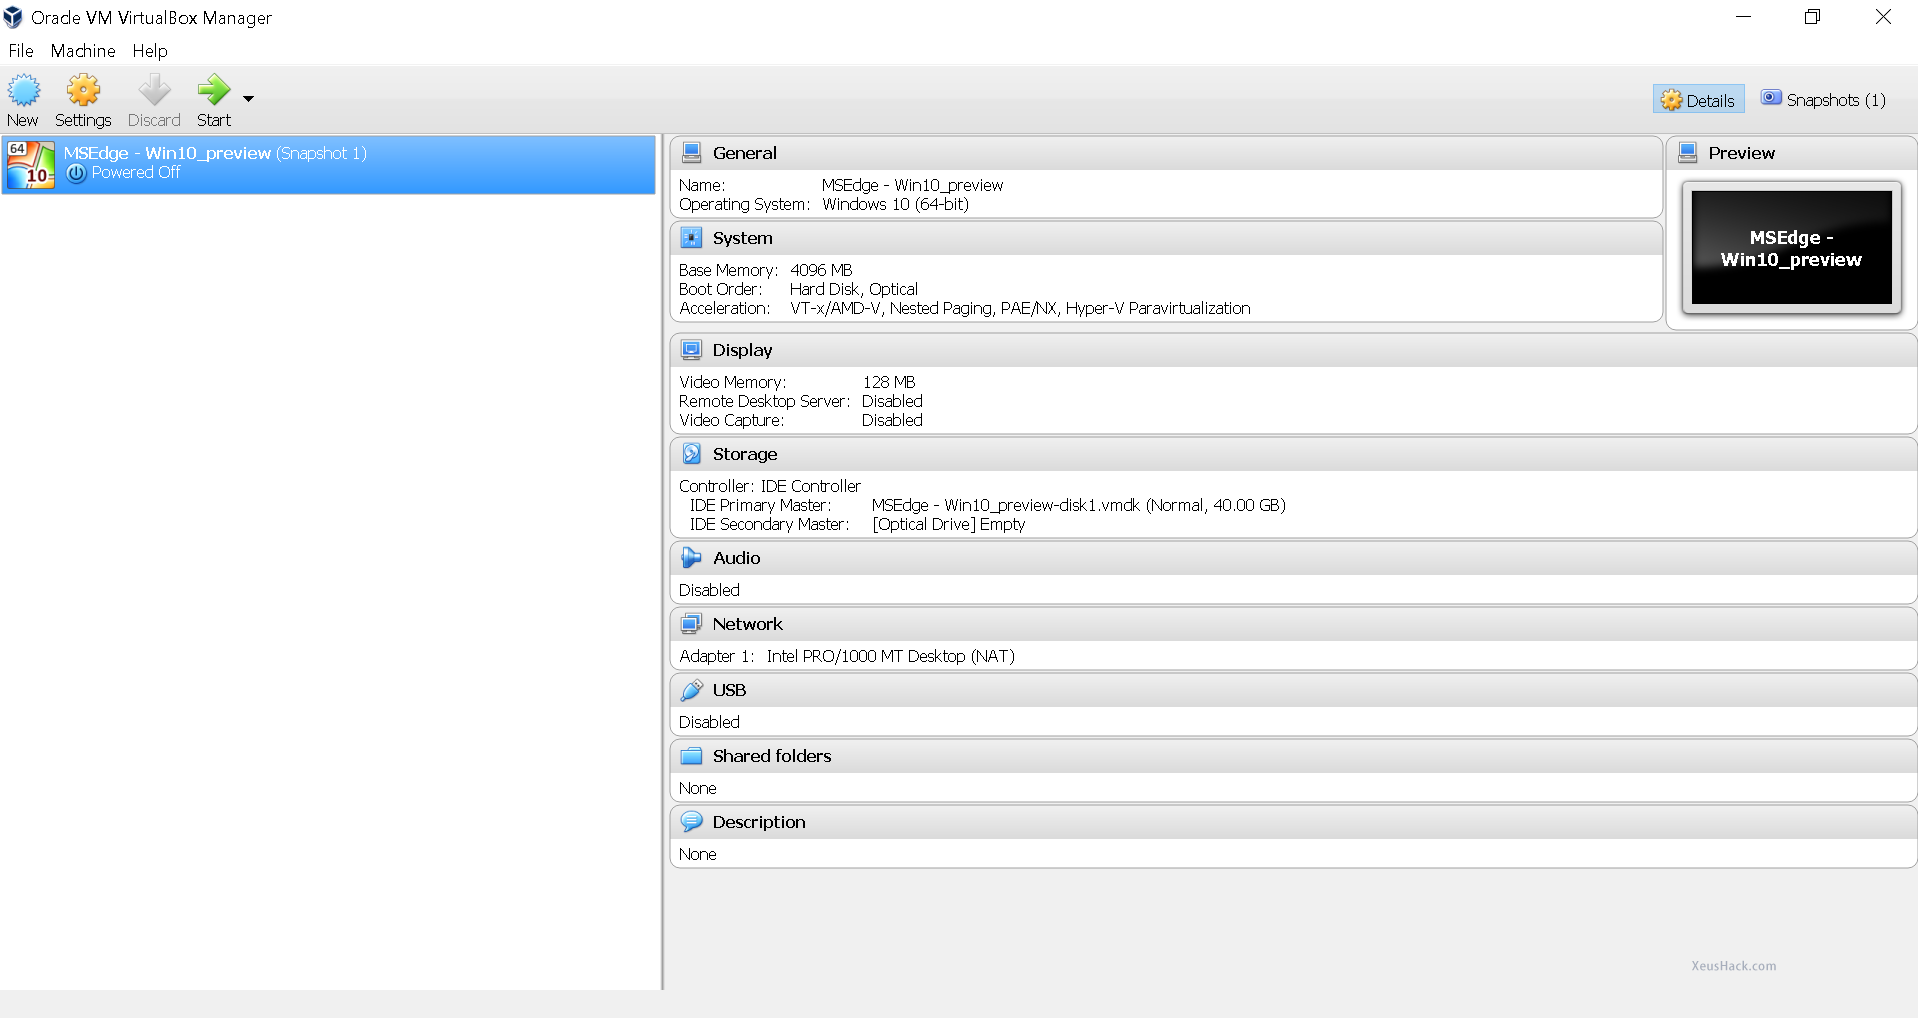Click Name value MSEdge - Win10_preview
The width and height of the screenshot is (1918, 1018).
(x=912, y=185)
